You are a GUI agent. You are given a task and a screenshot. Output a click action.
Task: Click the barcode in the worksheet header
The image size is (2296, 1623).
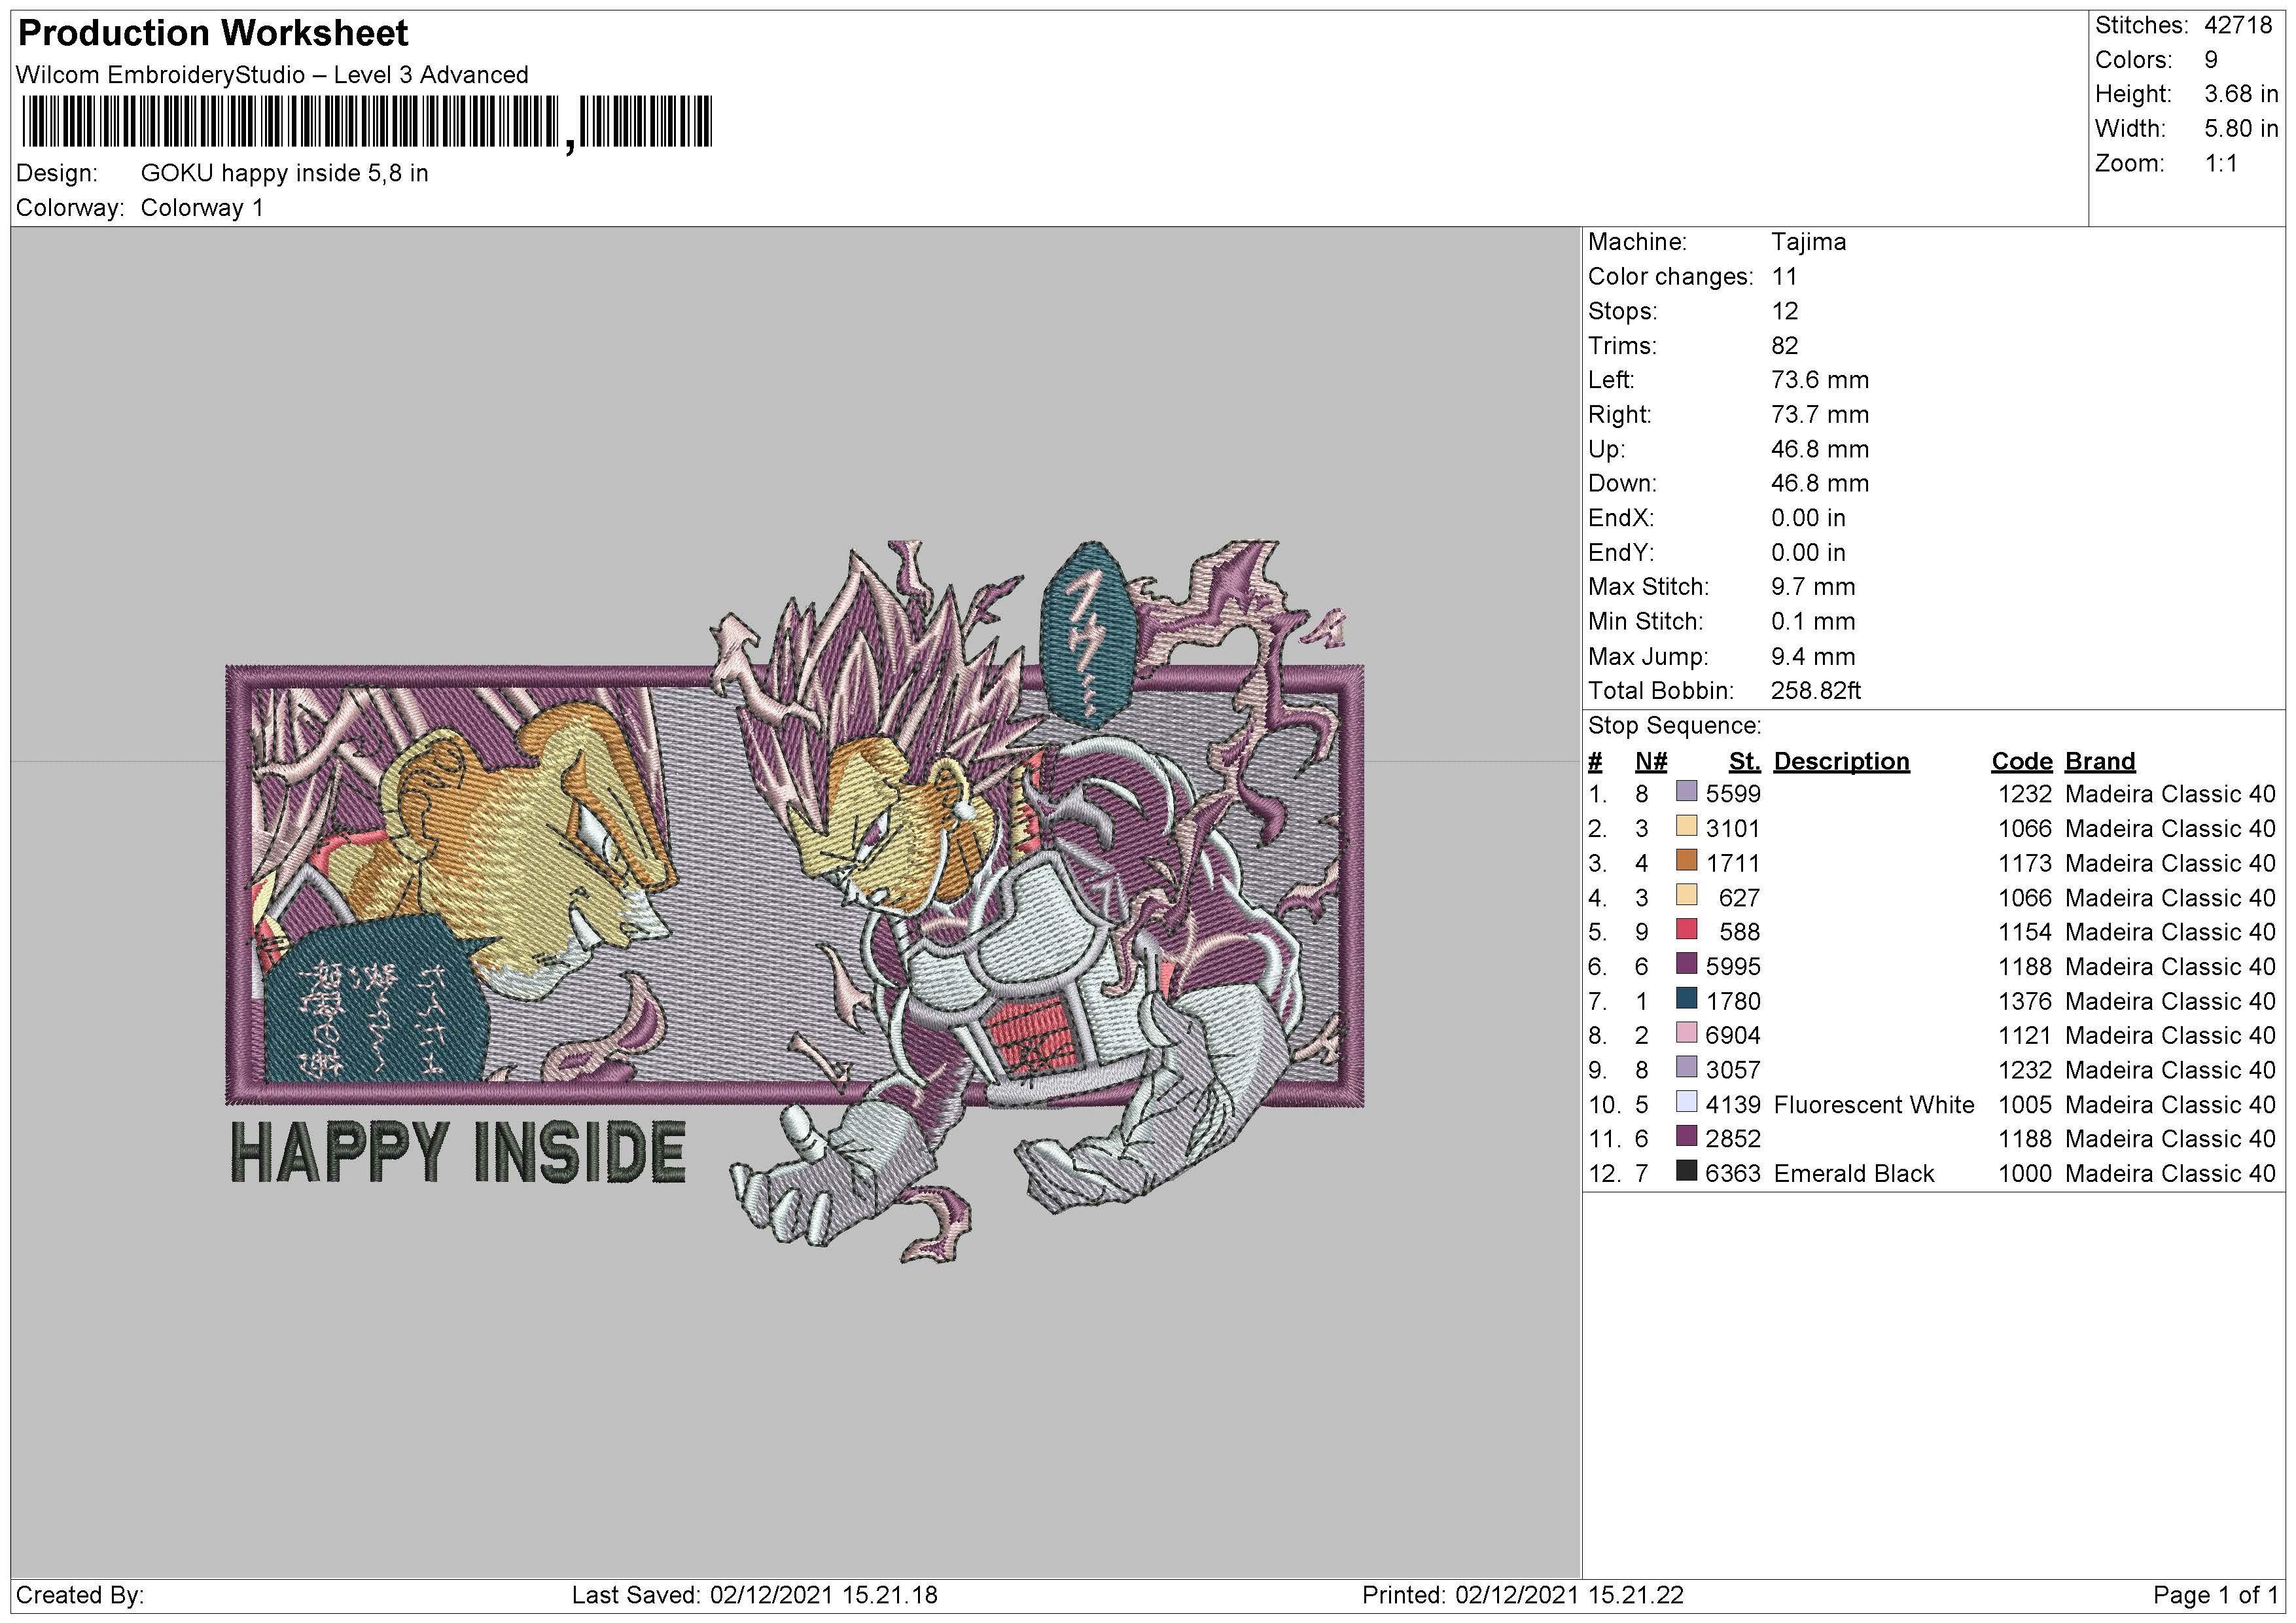tap(365, 122)
